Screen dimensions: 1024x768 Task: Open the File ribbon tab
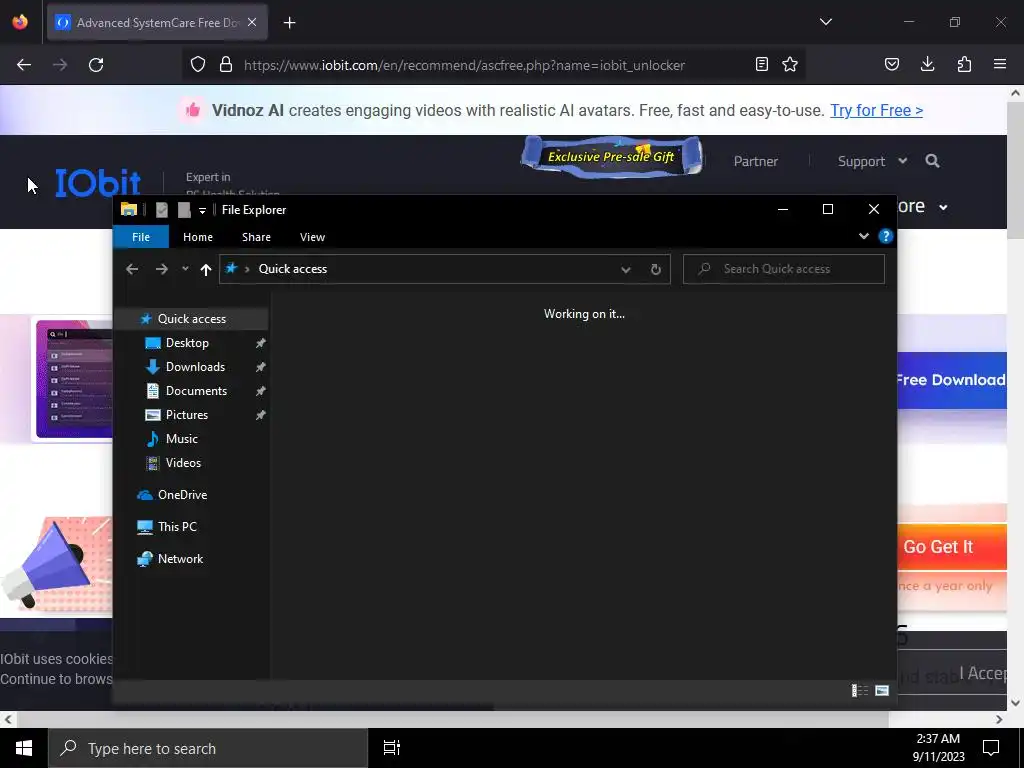tap(141, 237)
